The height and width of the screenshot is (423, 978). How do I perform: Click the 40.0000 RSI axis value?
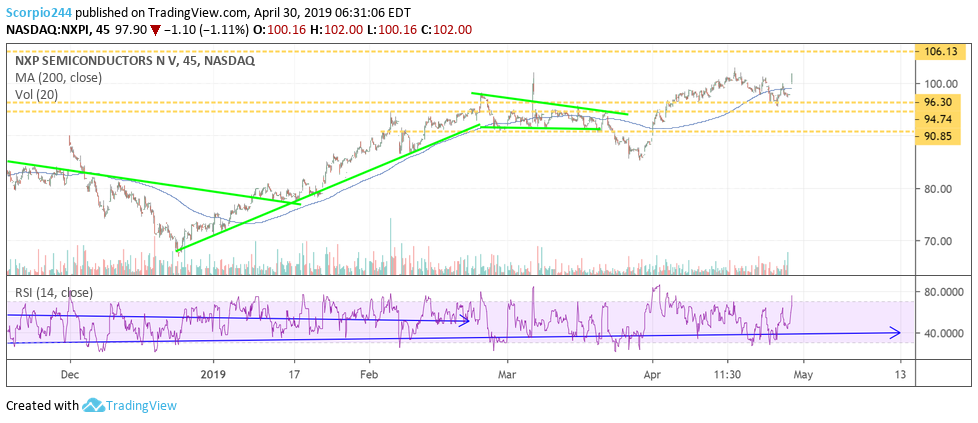pyautogui.click(x=946, y=333)
